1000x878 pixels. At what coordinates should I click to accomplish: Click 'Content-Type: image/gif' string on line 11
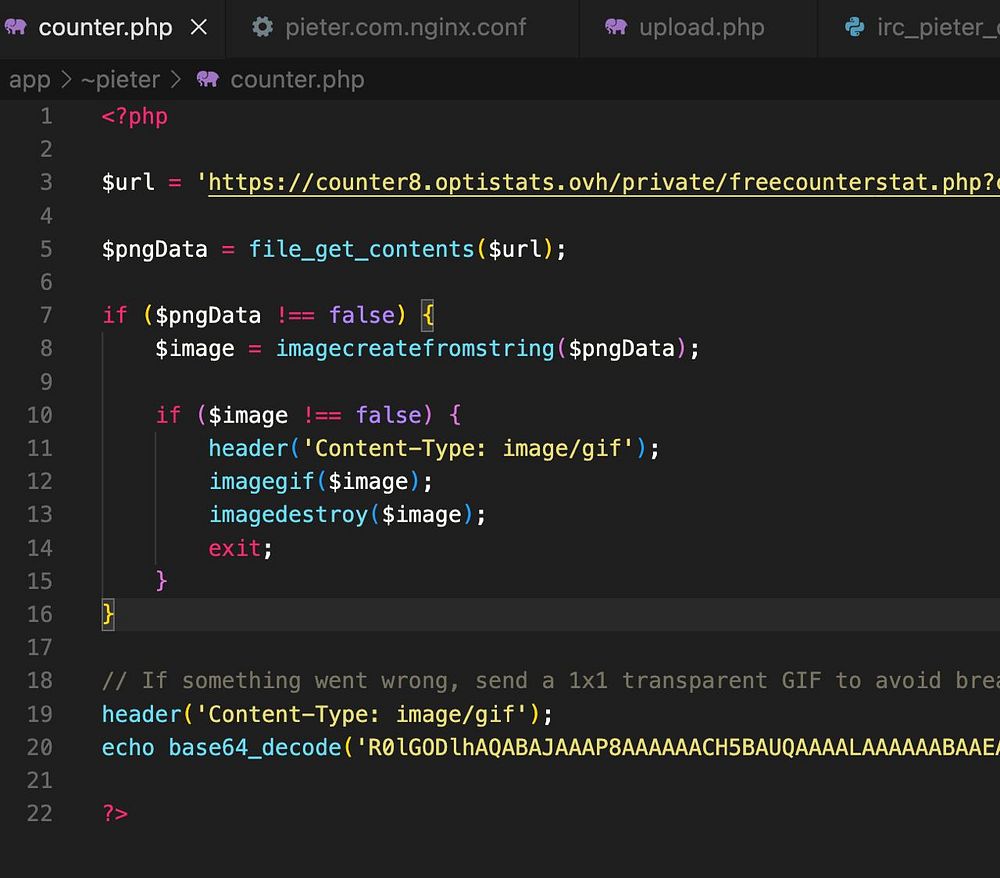coord(468,448)
